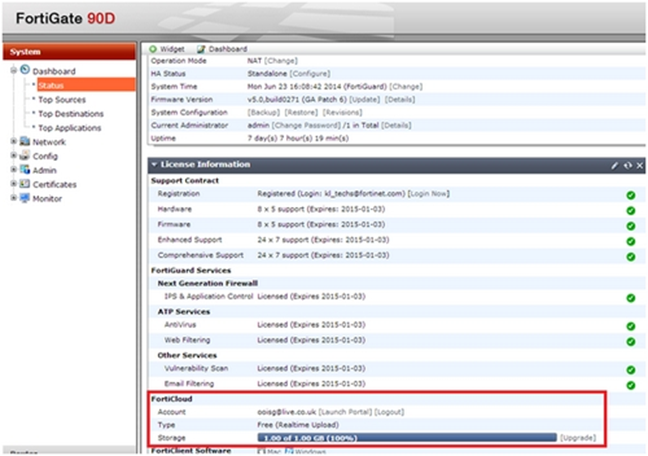Click the Config tree icon
648x456 pixels.
tap(25, 155)
